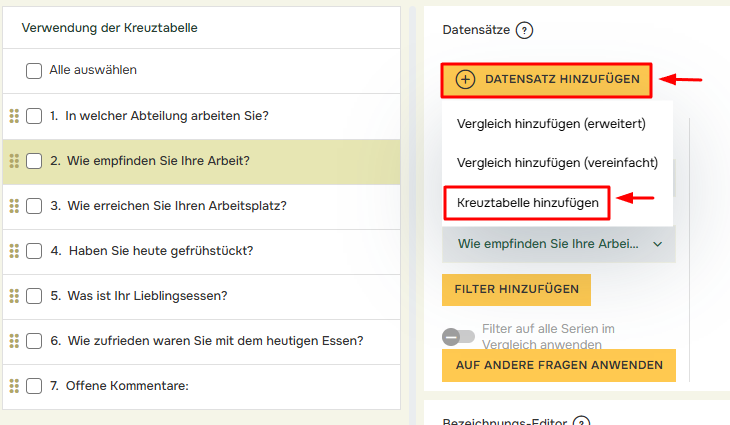
Task: Click the drag handle for question 2
Action: pos(14,161)
